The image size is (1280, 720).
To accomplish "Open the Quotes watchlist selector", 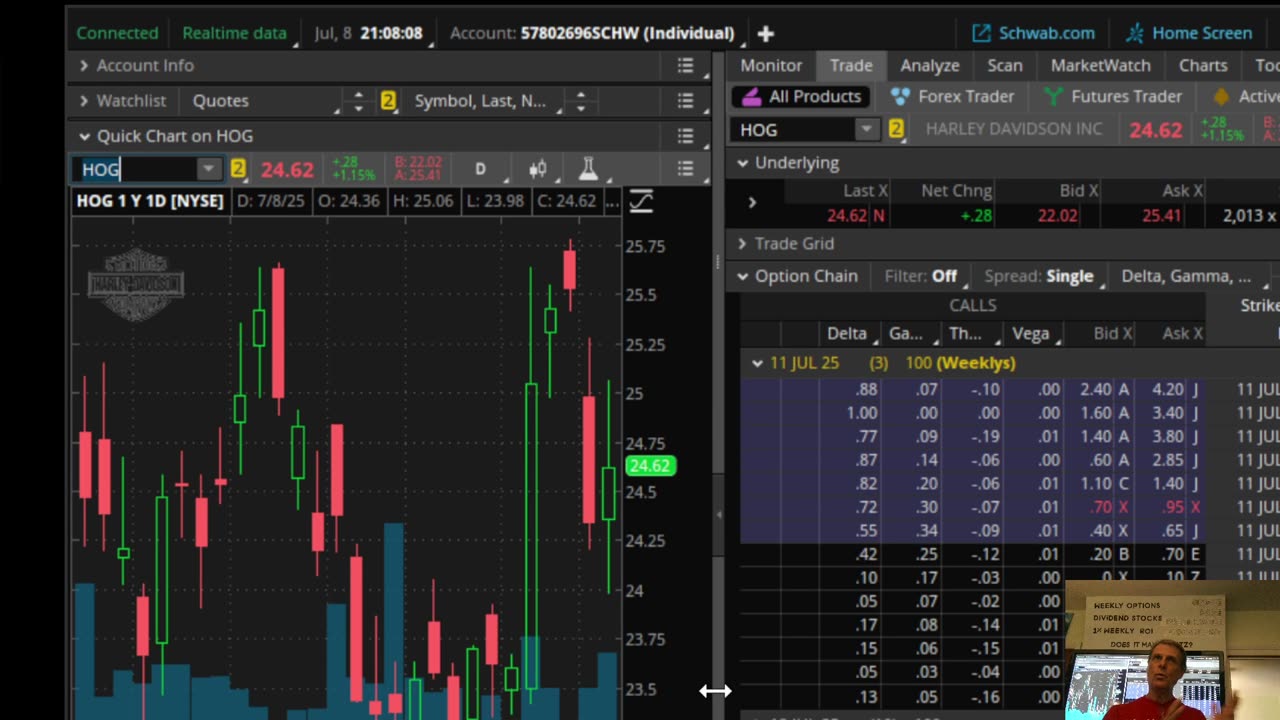I will click(x=264, y=101).
